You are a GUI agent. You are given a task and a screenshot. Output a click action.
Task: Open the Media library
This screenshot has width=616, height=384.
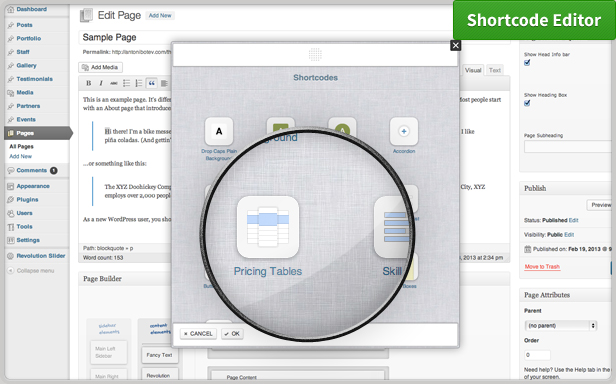click(x=25, y=92)
